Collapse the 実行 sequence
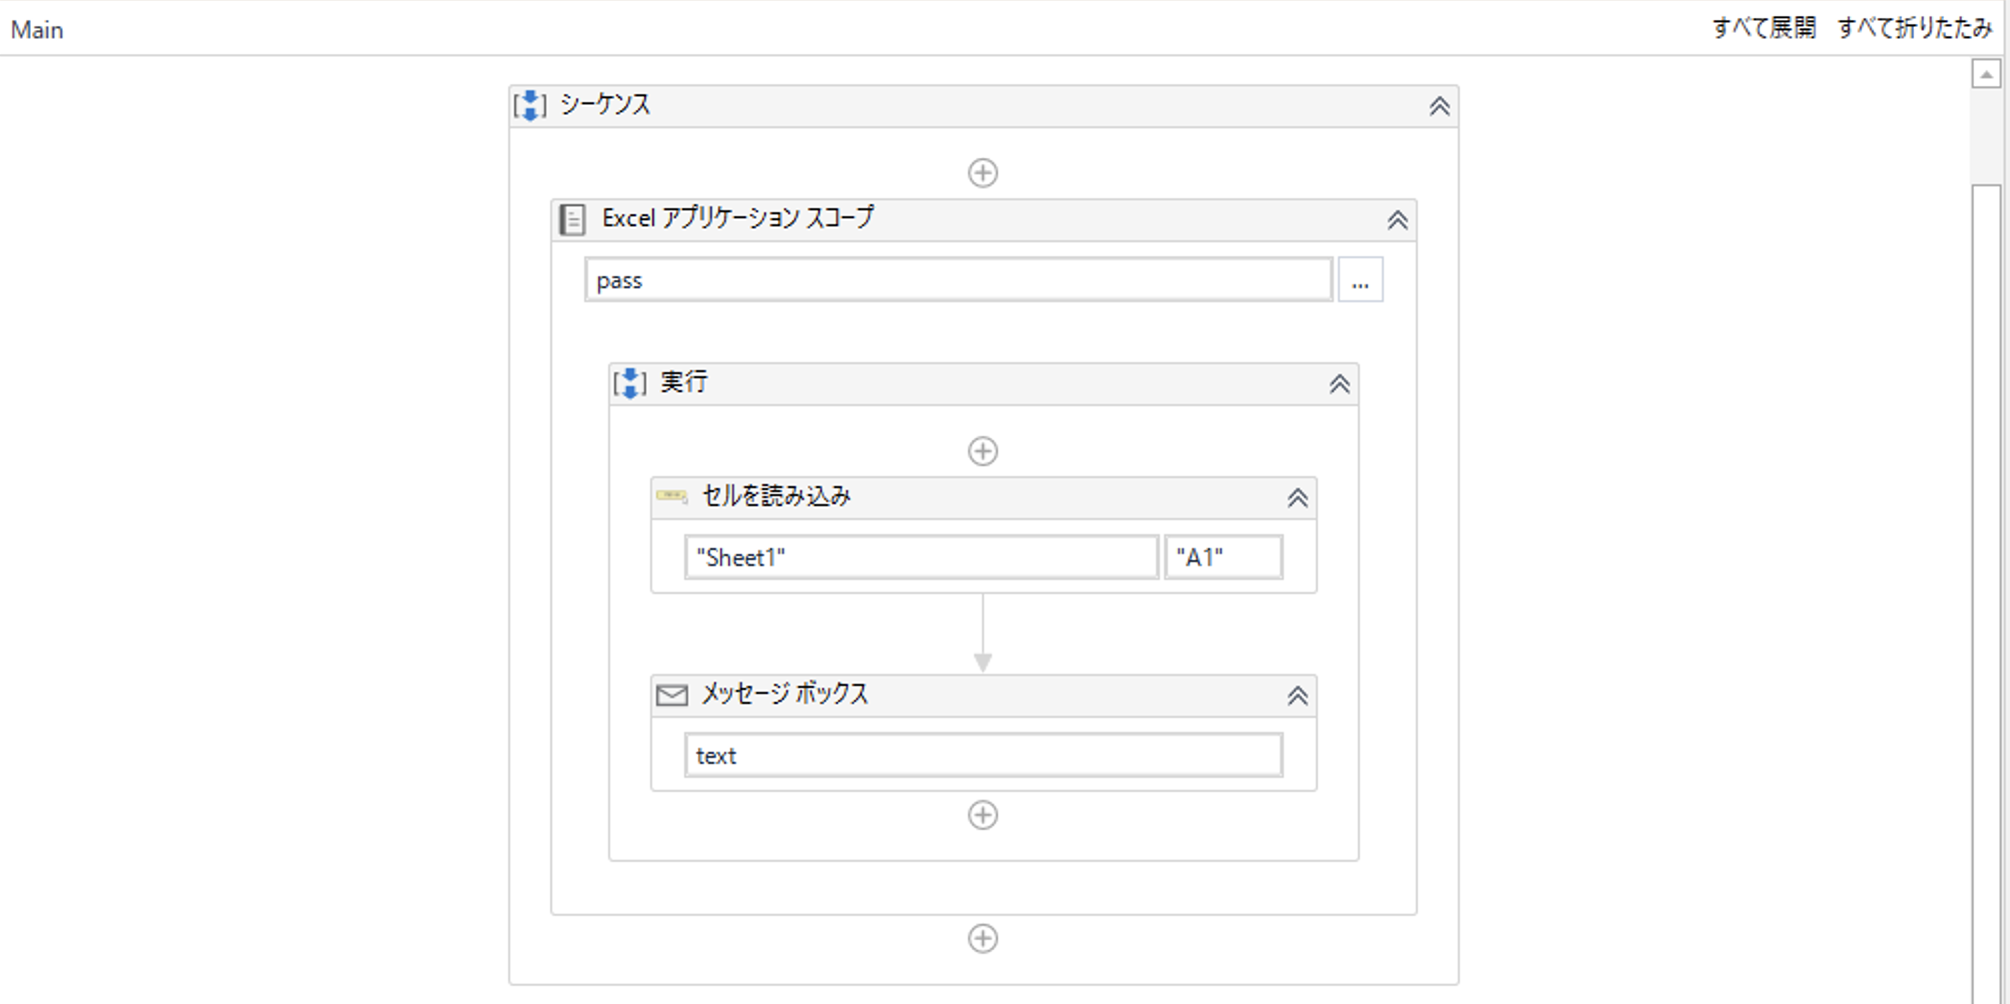 pyautogui.click(x=1339, y=384)
